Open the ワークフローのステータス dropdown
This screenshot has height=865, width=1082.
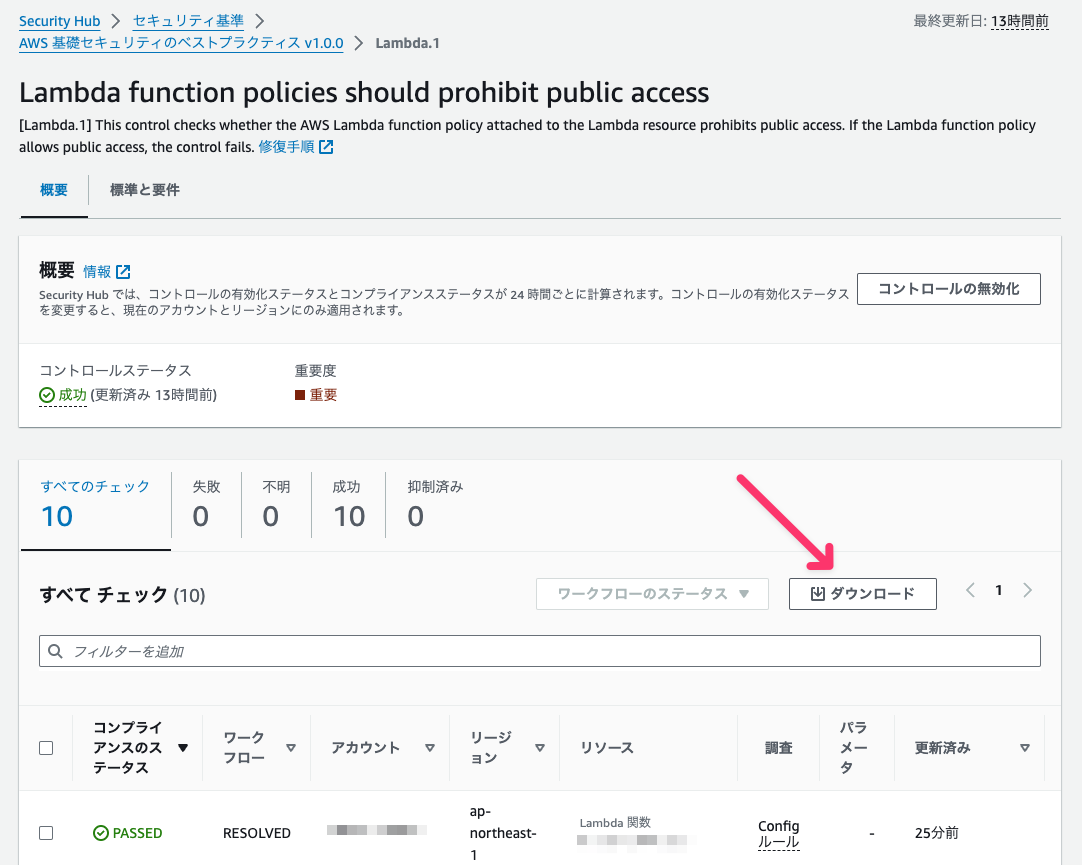tap(652, 593)
